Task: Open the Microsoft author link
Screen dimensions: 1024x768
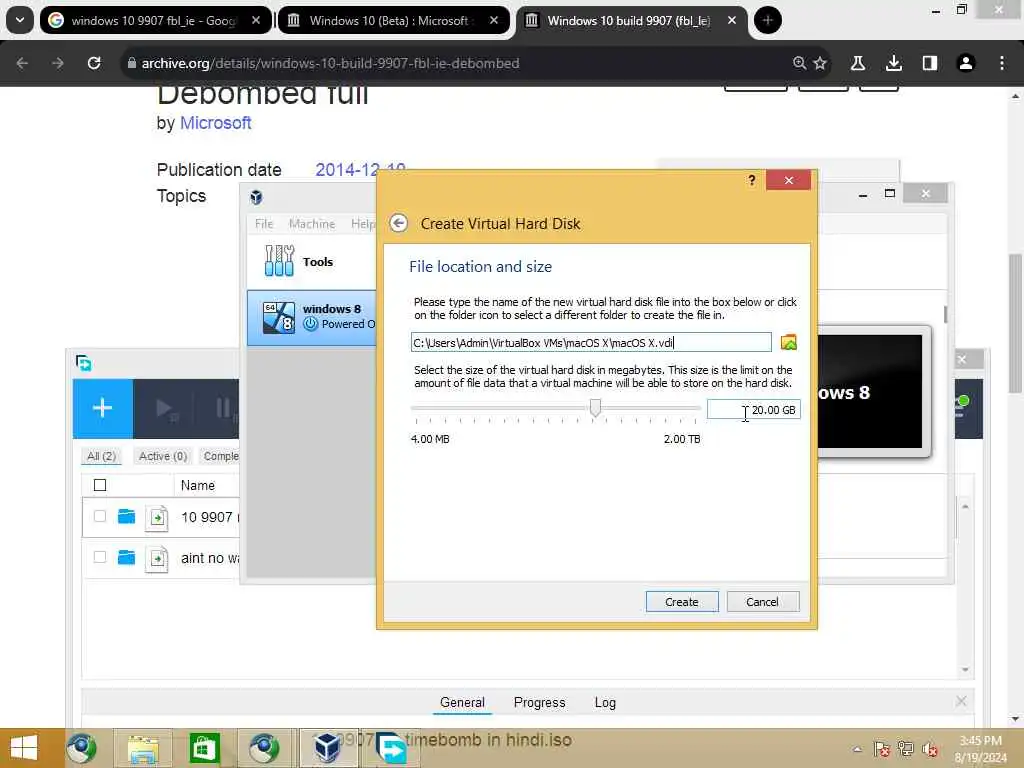Action: point(215,123)
